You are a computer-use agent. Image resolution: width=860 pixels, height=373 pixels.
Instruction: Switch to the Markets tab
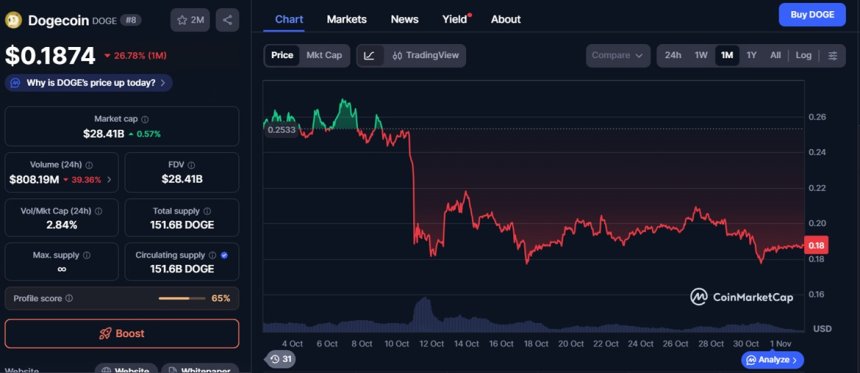[347, 19]
